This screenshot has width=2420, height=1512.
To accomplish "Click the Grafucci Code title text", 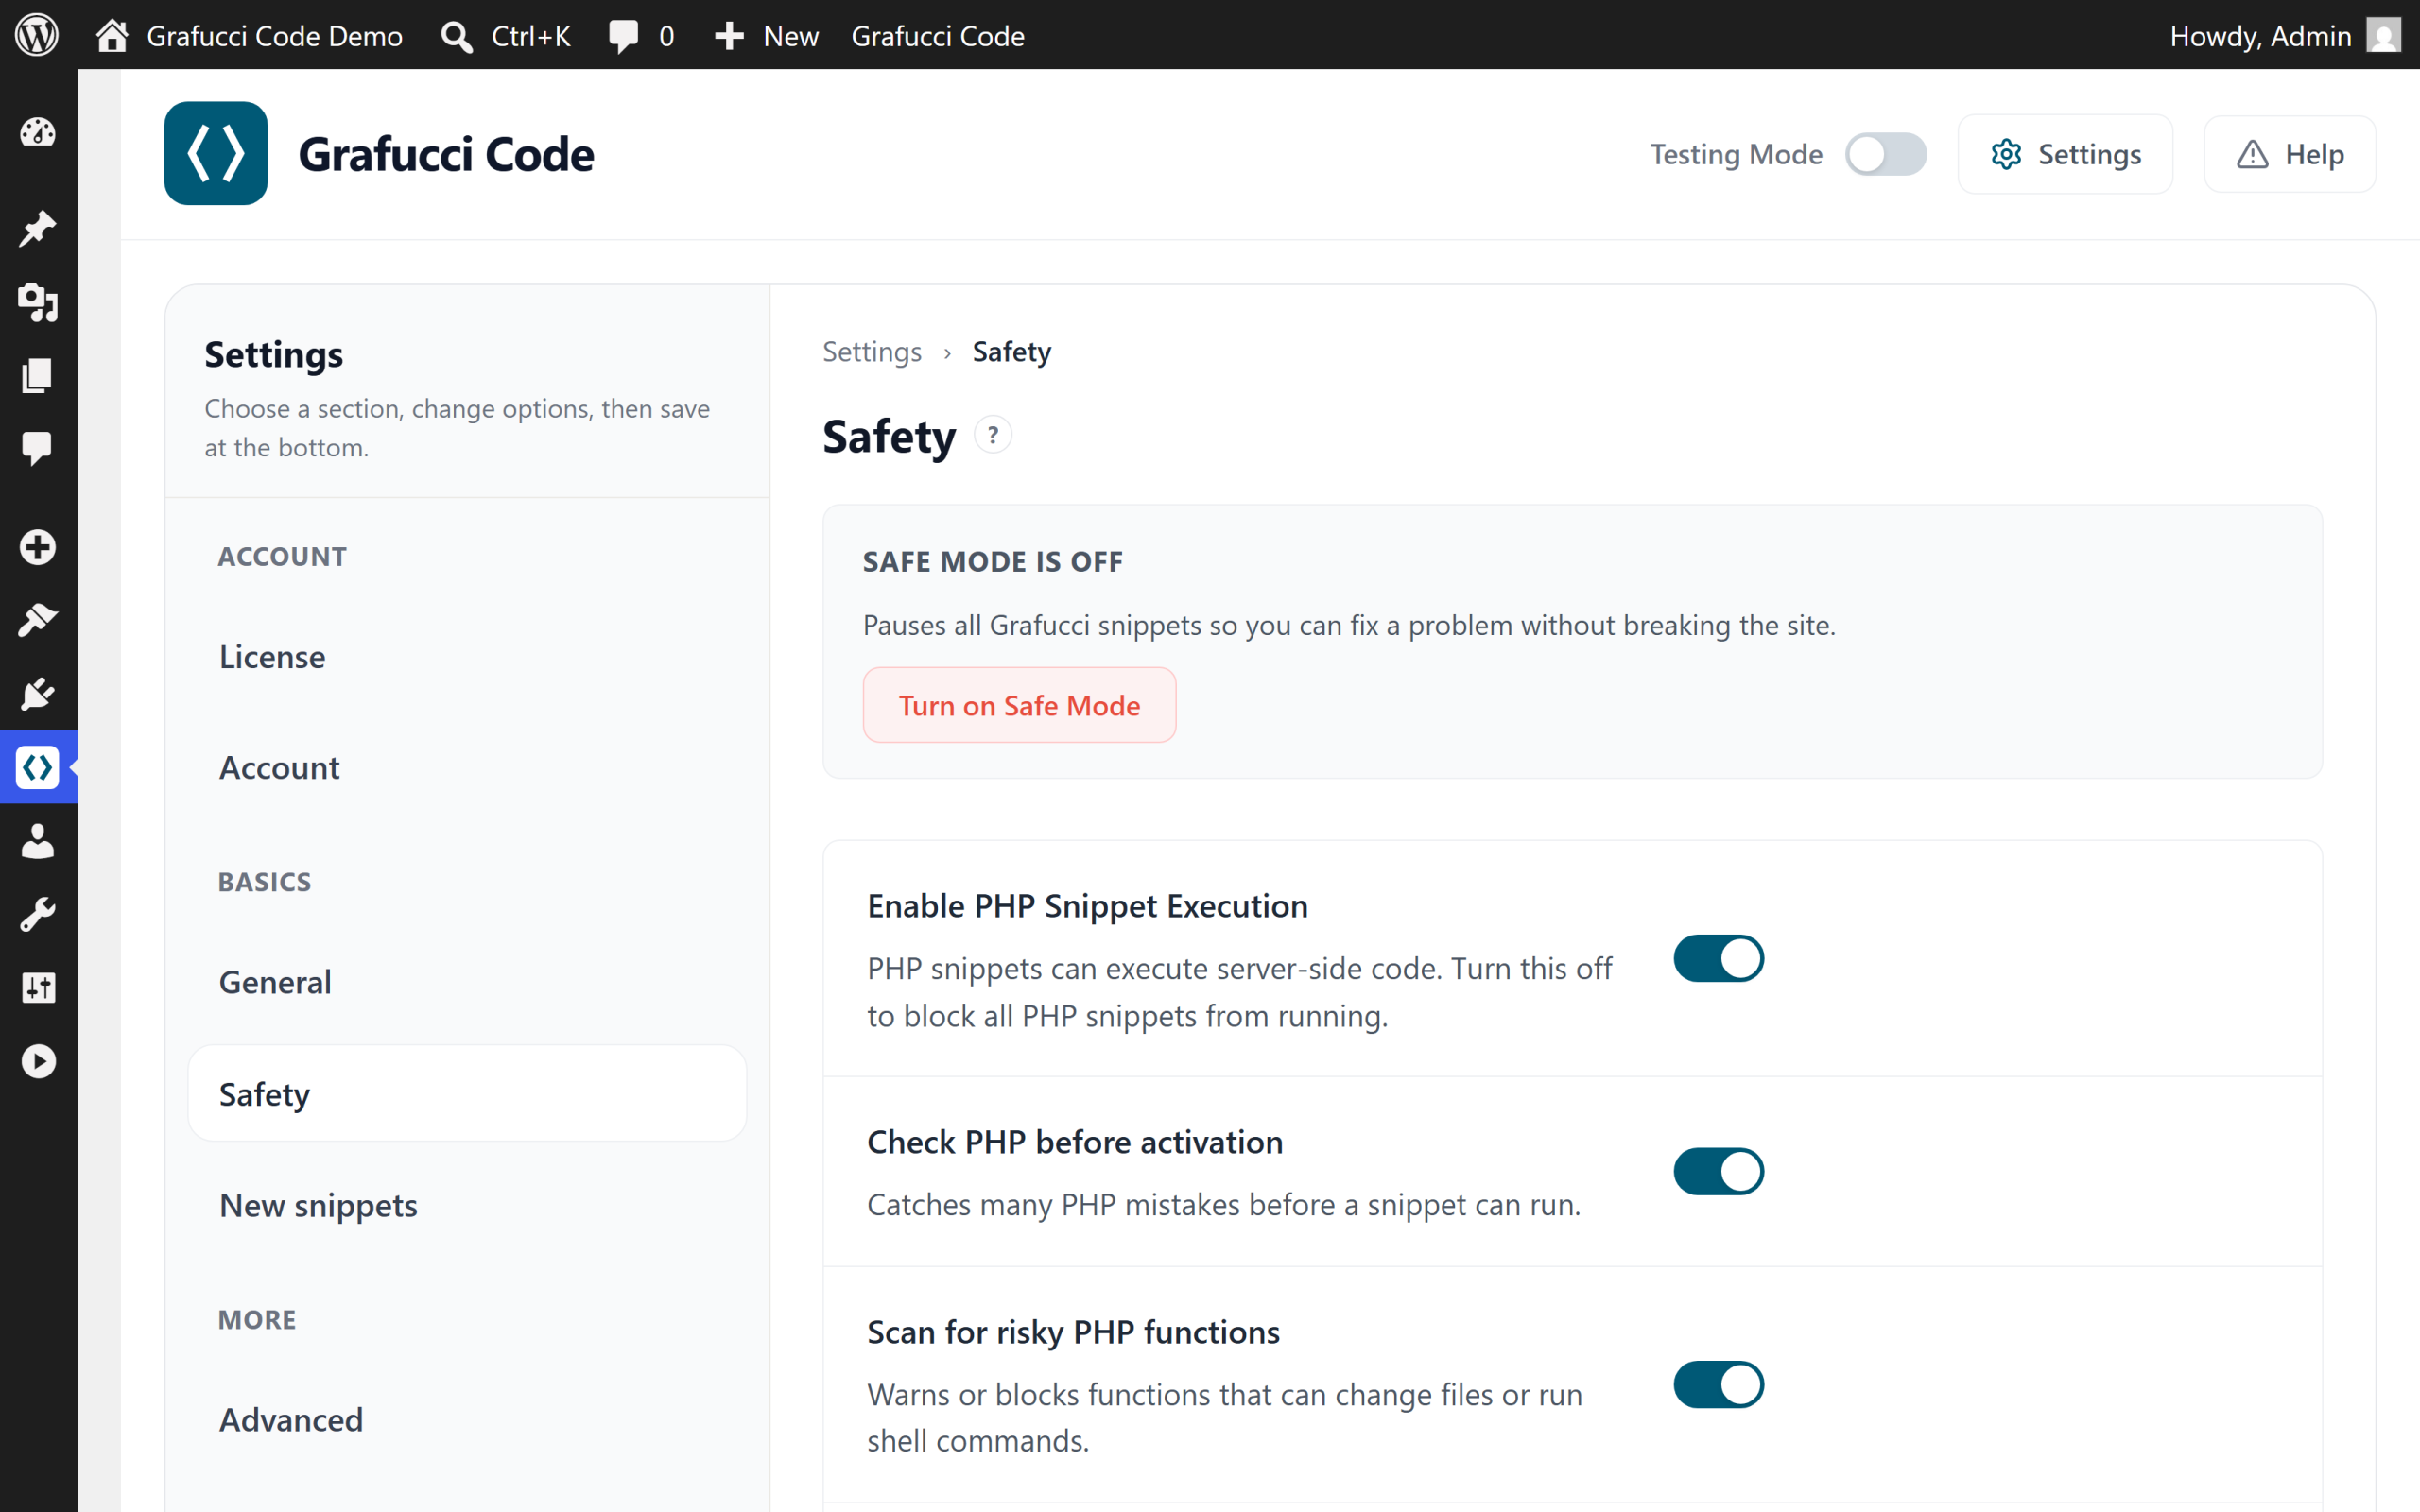I will 446,154.
